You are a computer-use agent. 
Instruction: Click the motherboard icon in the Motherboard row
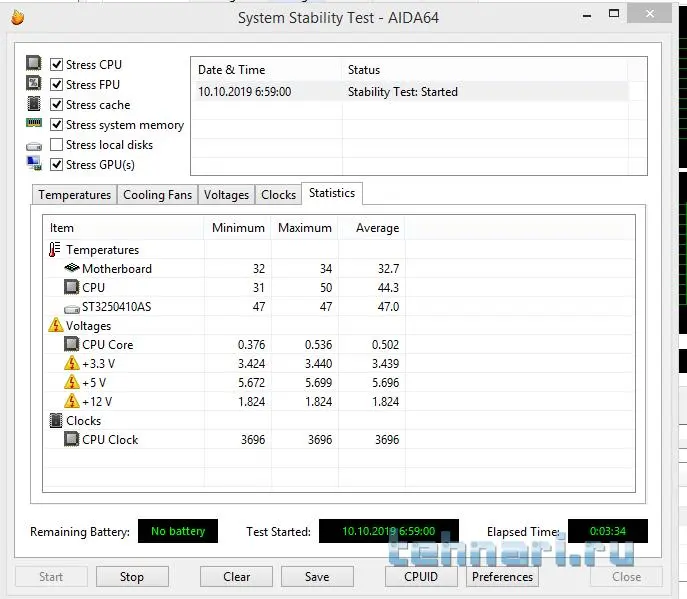[72, 268]
